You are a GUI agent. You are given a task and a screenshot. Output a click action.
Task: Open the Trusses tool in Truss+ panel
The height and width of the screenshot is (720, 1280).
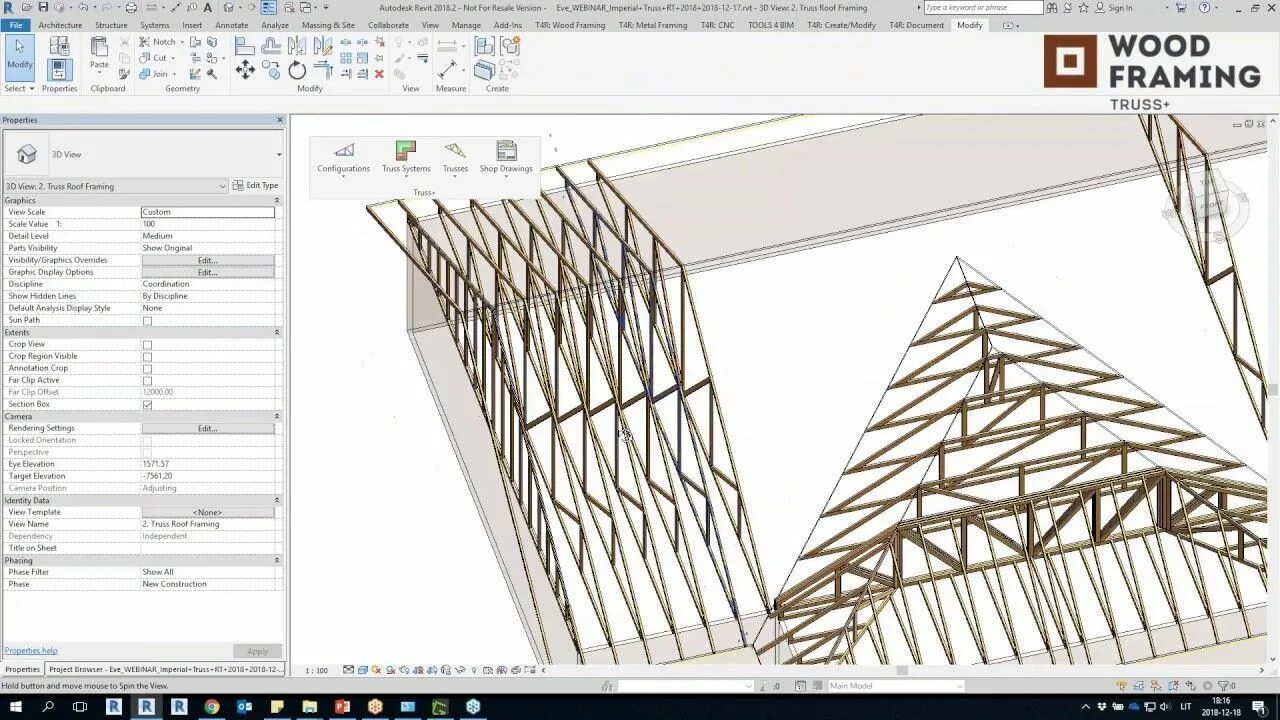pyautogui.click(x=455, y=157)
